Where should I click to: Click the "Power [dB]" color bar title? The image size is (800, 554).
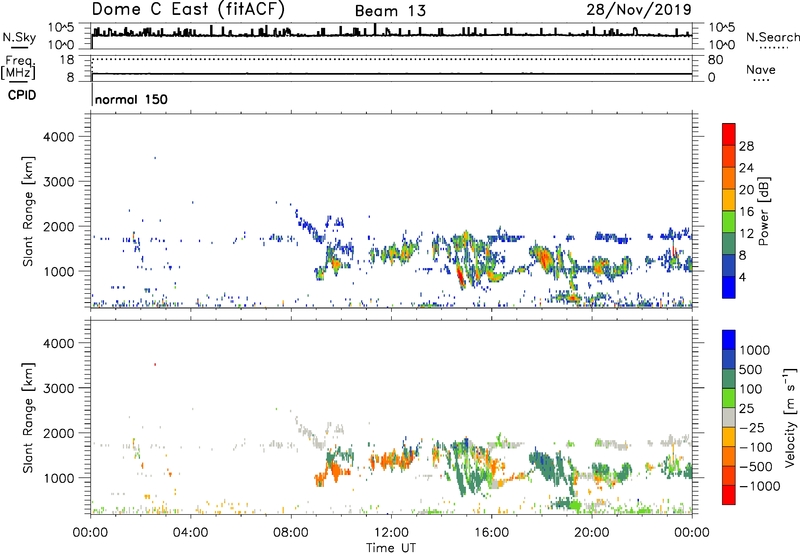pos(763,211)
